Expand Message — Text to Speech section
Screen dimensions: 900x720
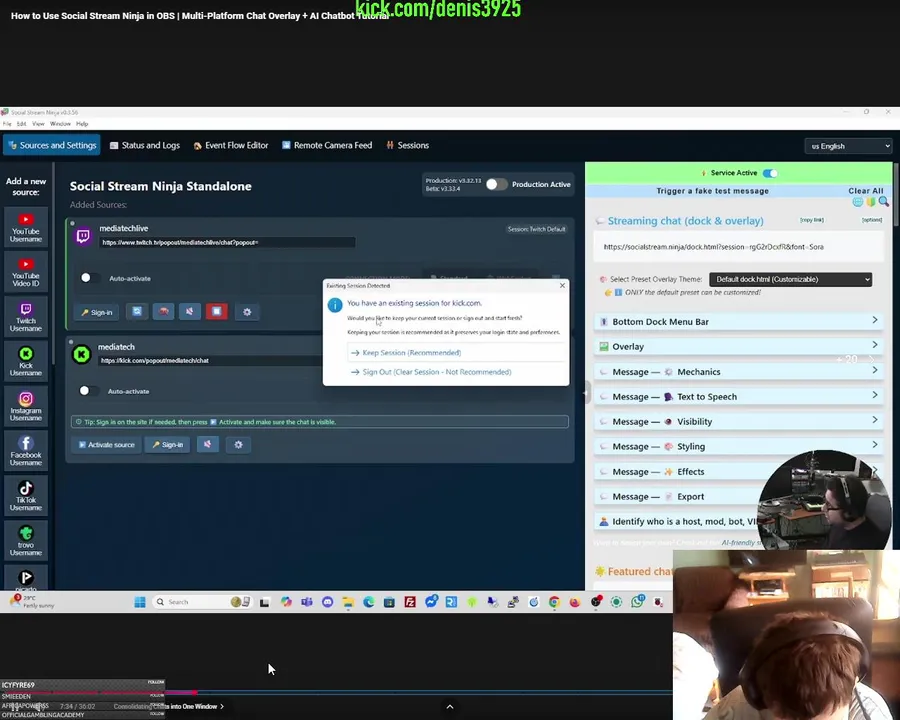(x=739, y=396)
